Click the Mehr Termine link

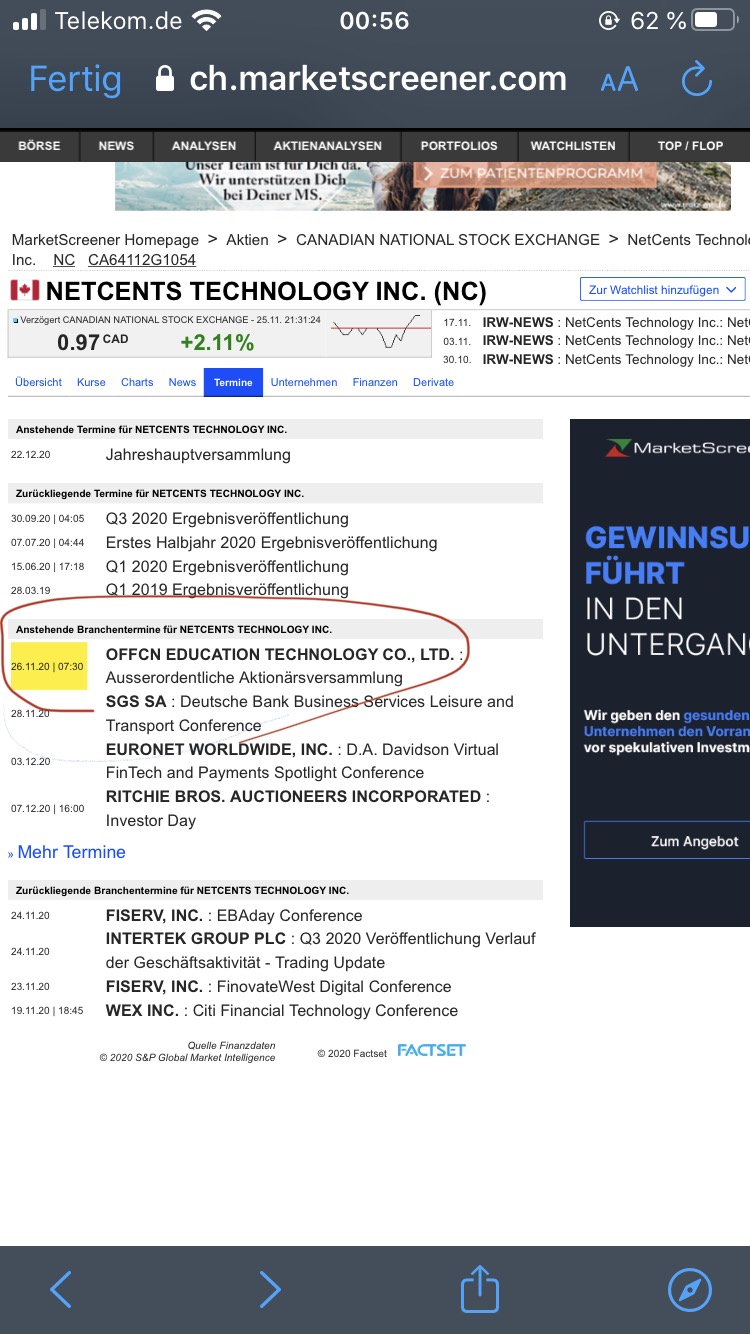(x=71, y=852)
